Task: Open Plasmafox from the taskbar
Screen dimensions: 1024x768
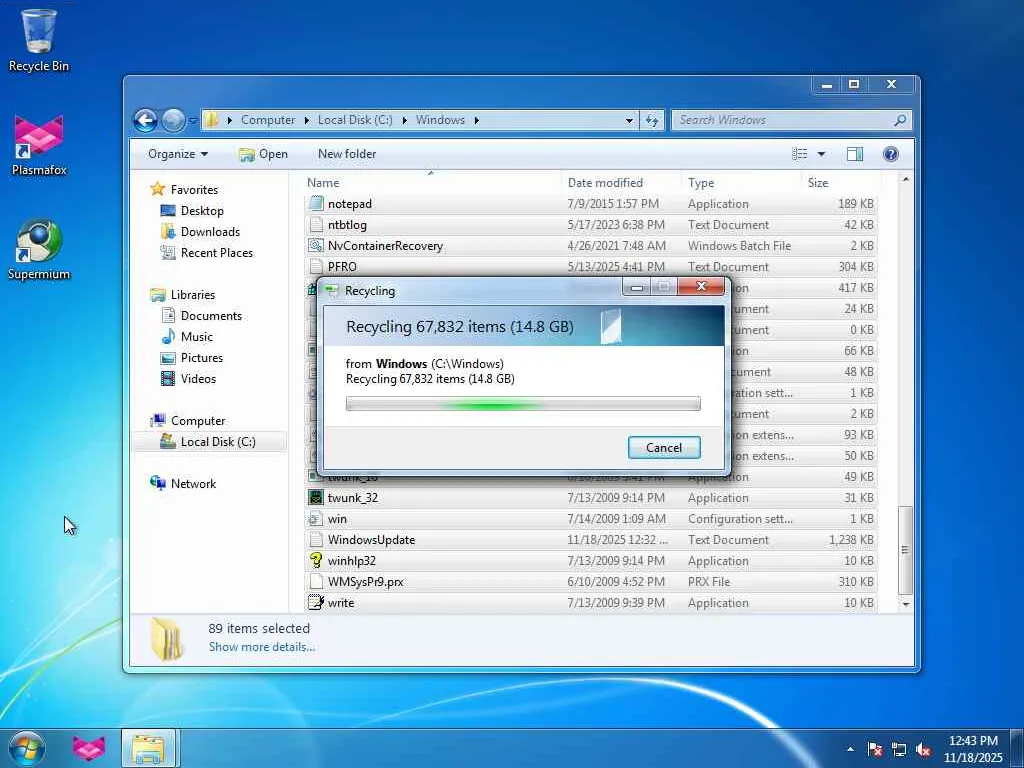Action: (89, 748)
